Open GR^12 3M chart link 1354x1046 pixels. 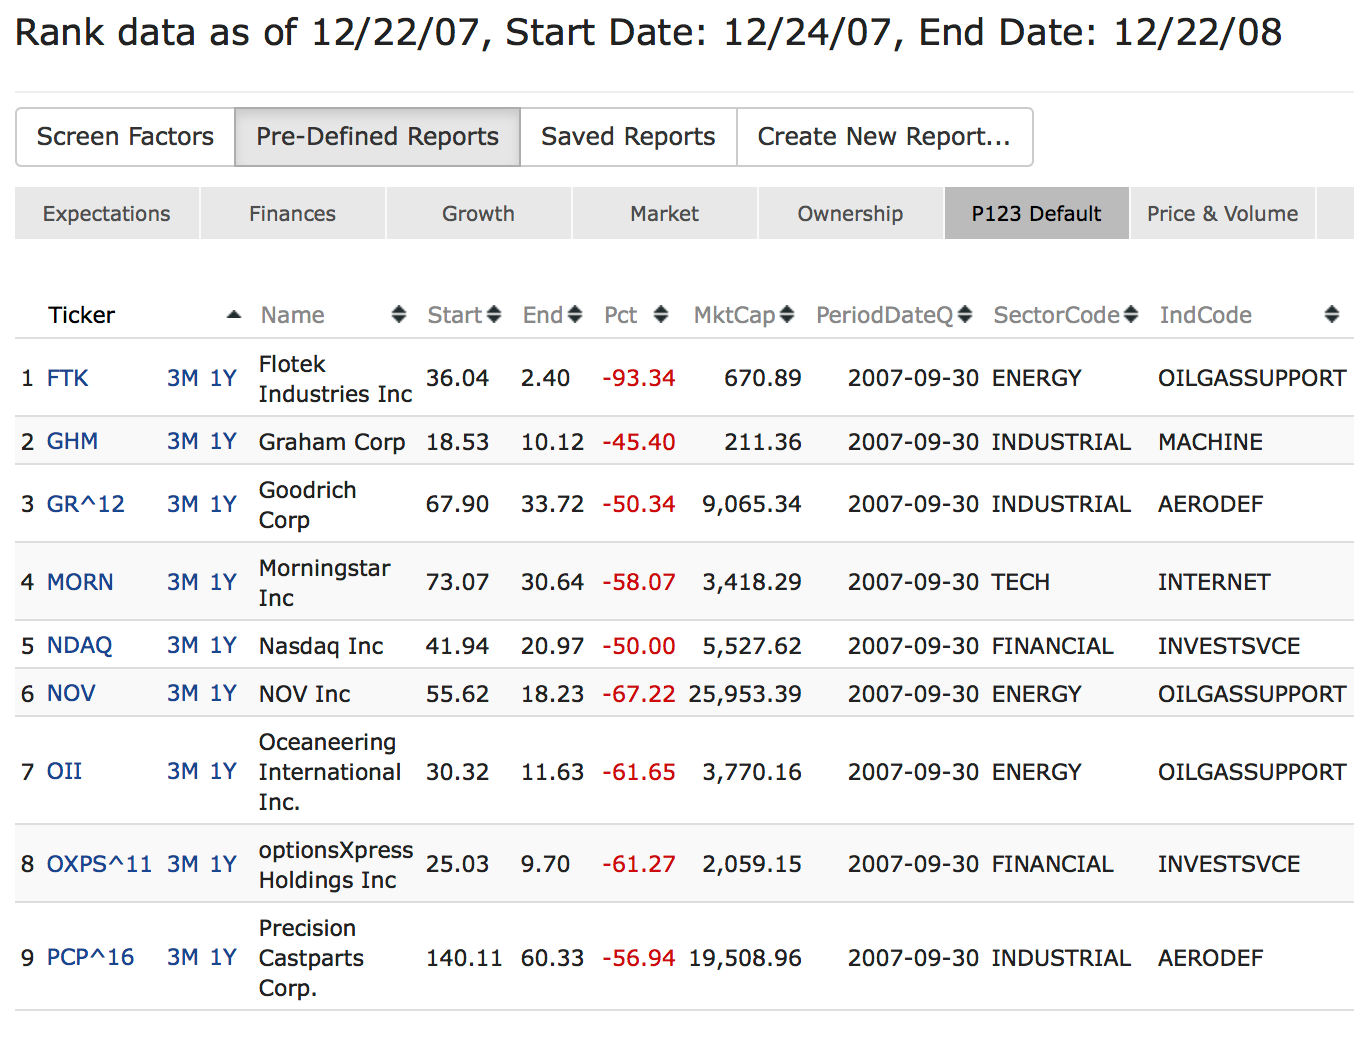(x=183, y=504)
